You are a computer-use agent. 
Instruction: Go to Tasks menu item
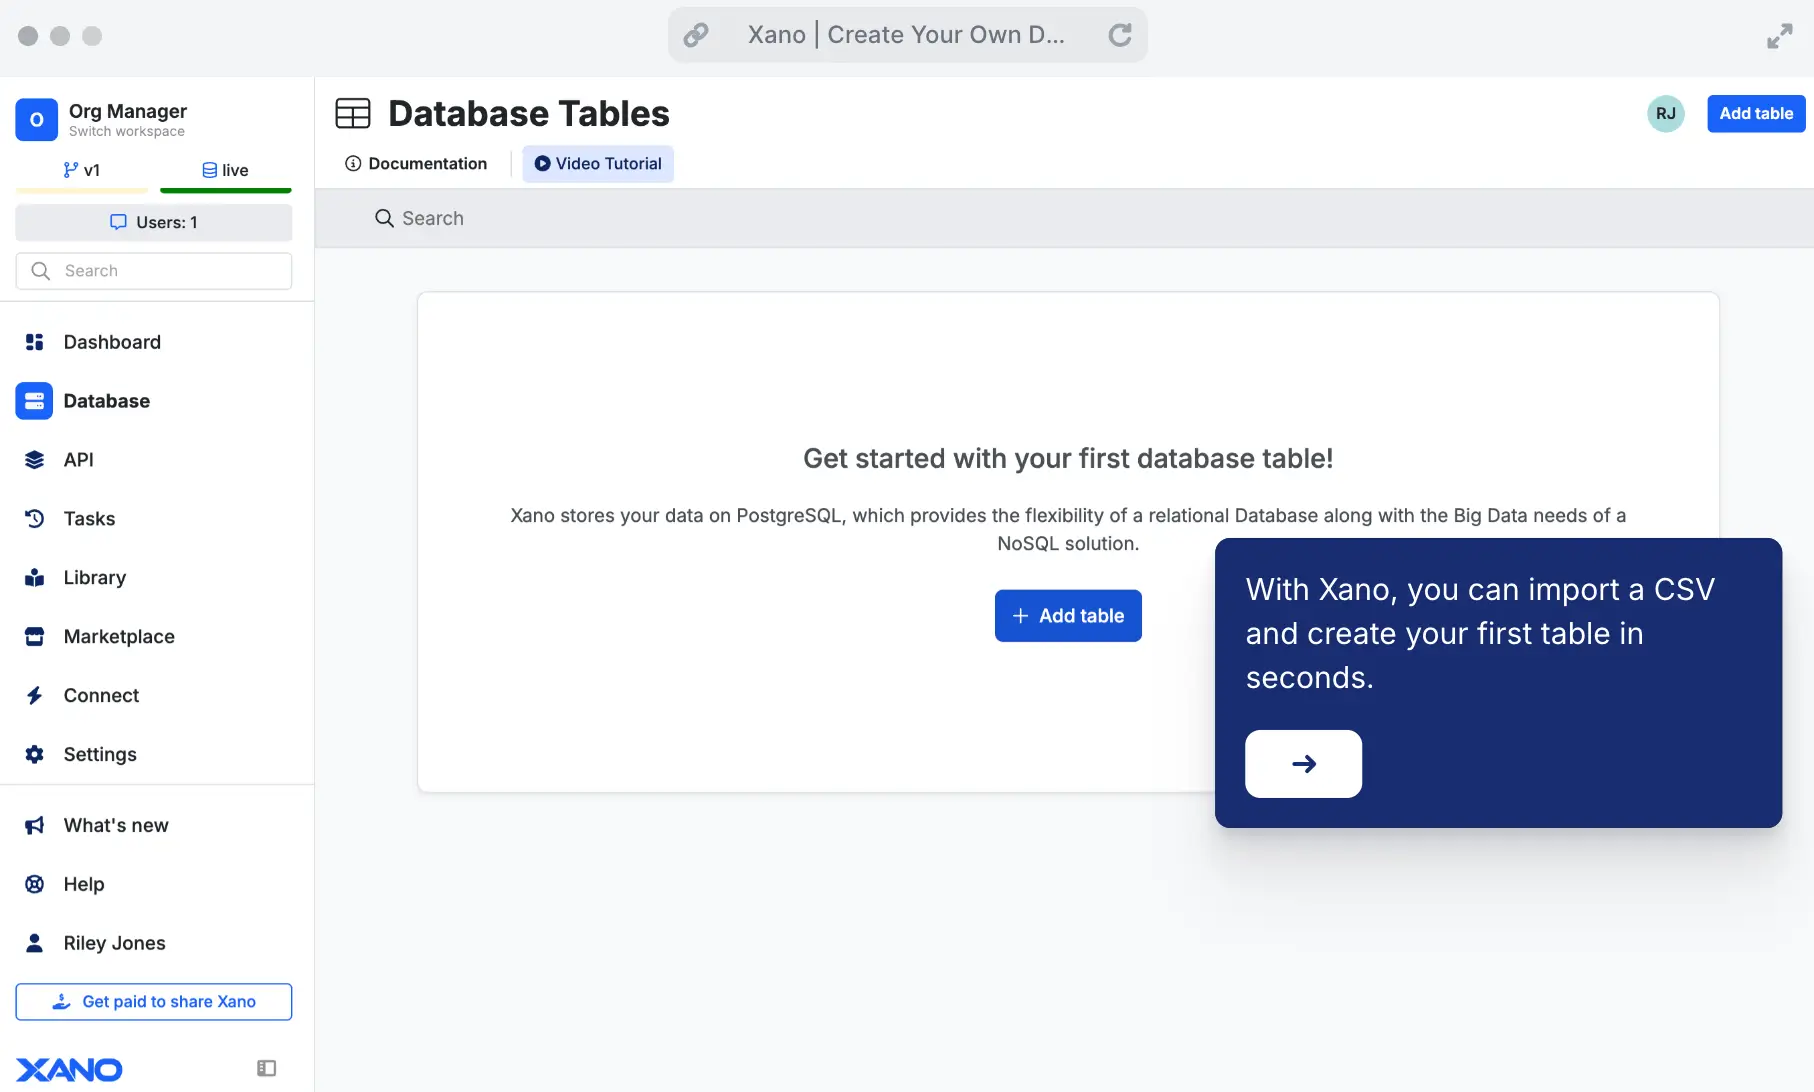(89, 519)
